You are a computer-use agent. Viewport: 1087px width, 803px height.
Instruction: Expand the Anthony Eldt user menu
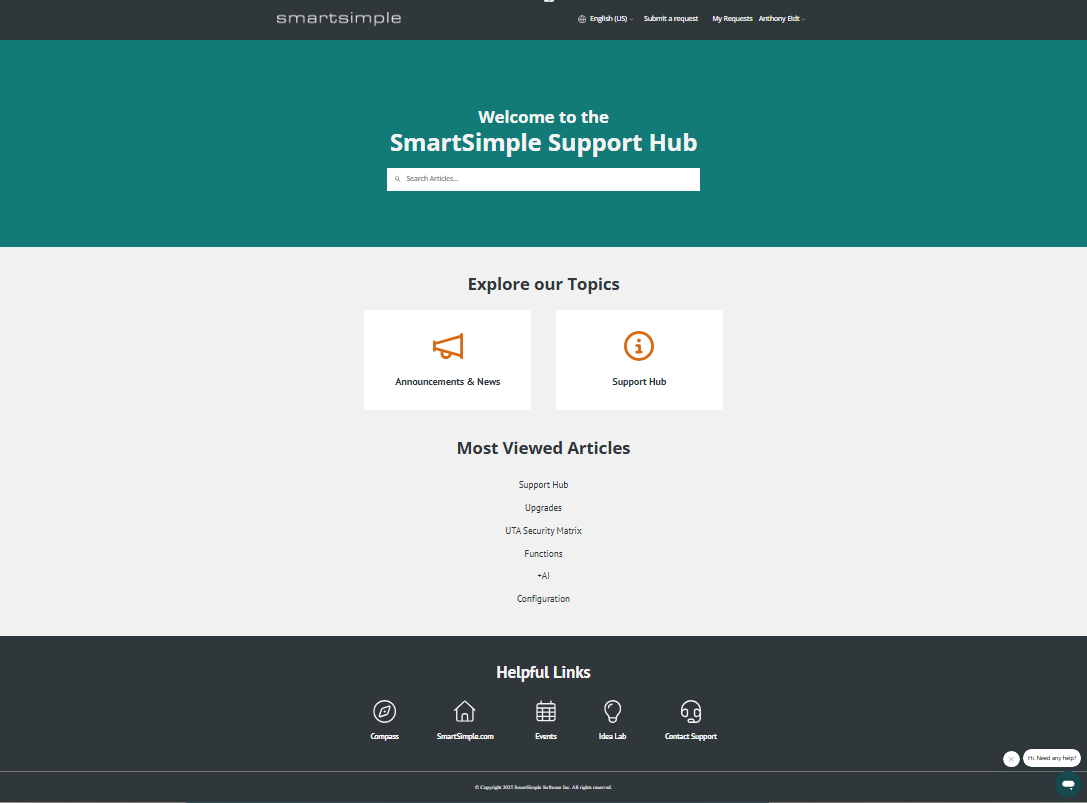(781, 19)
